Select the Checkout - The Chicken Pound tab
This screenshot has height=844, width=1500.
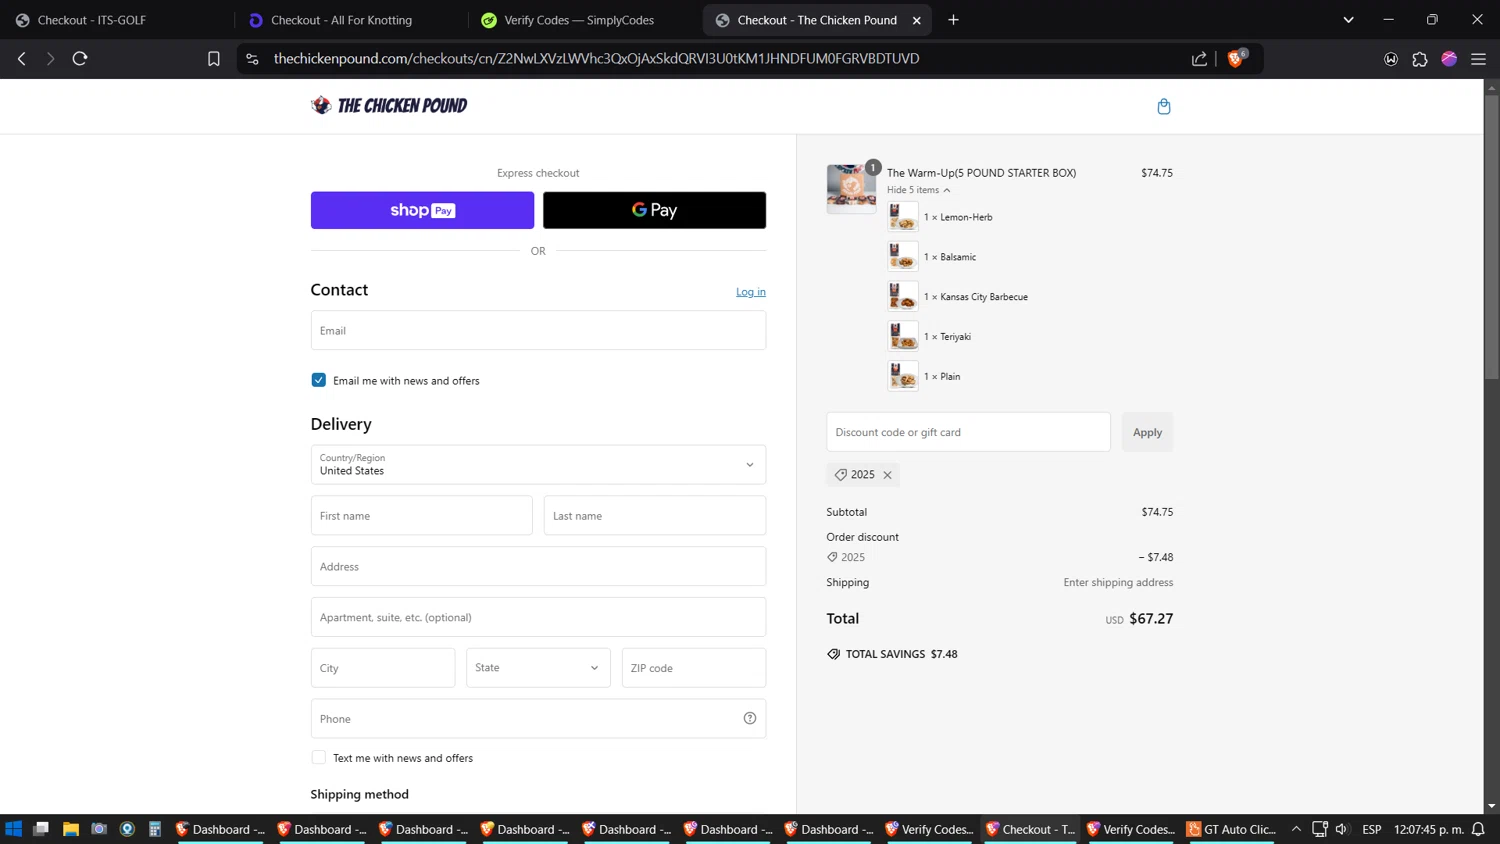[x=816, y=20]
